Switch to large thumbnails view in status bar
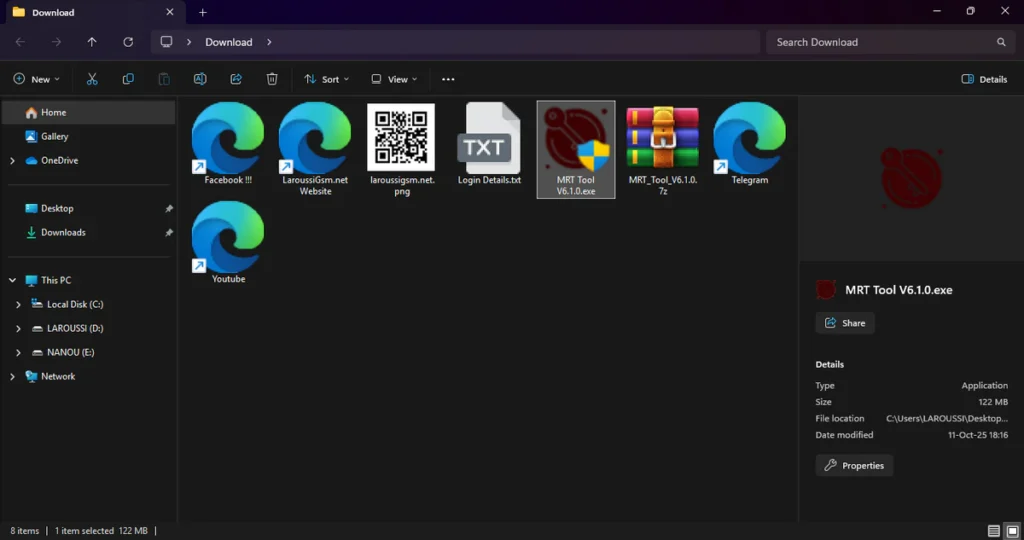1024x540 pixels. tap(1011, 530)
